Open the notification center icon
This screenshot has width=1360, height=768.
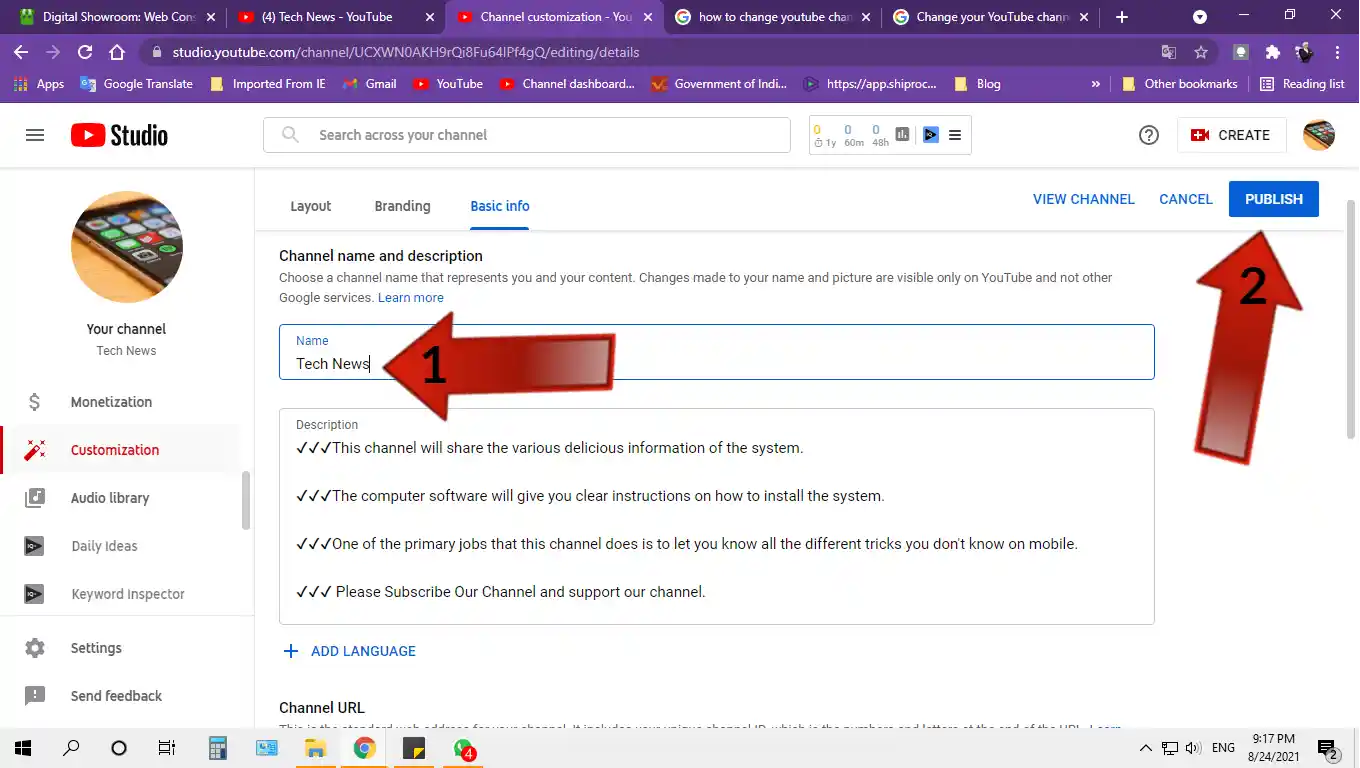pyautogui.click(x=1328, y=748)
